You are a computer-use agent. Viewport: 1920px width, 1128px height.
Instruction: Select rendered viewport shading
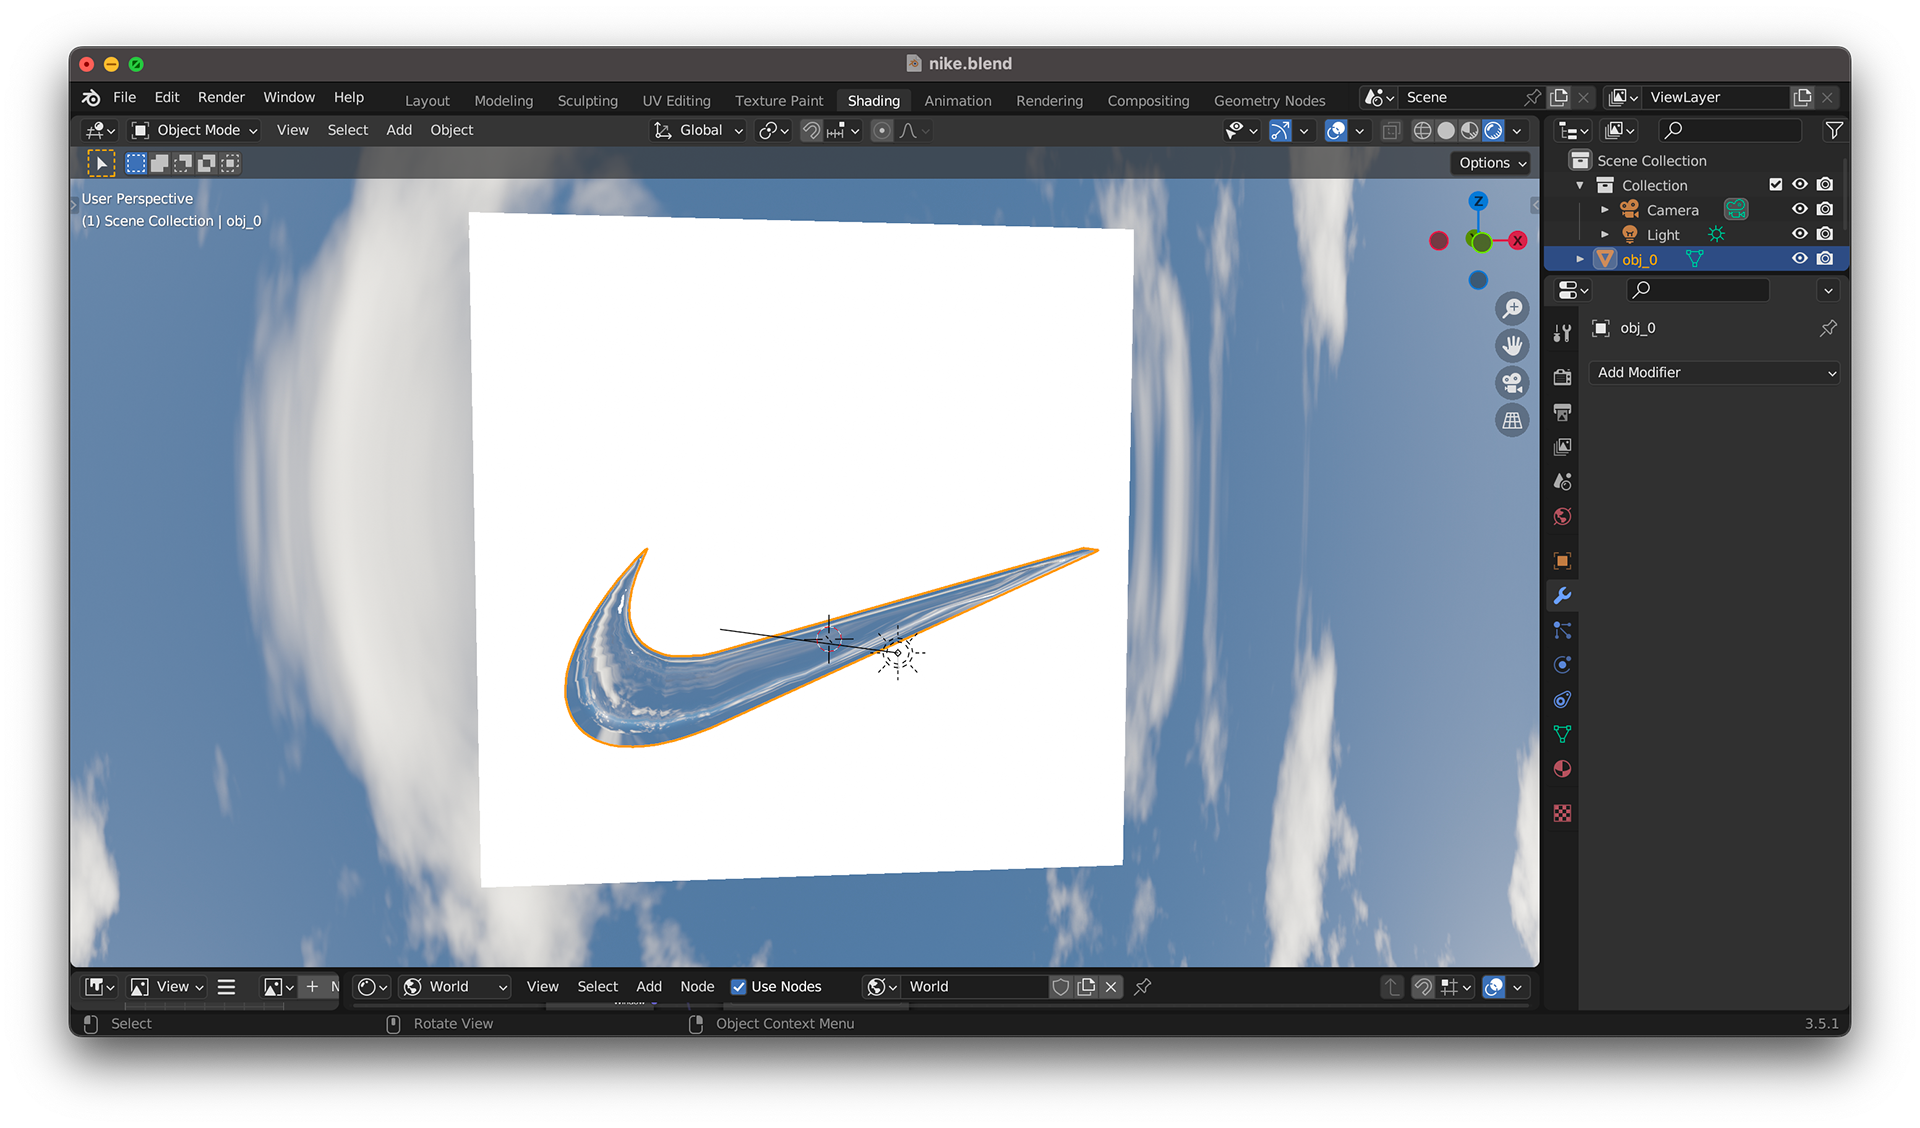tap(1493, 130)
